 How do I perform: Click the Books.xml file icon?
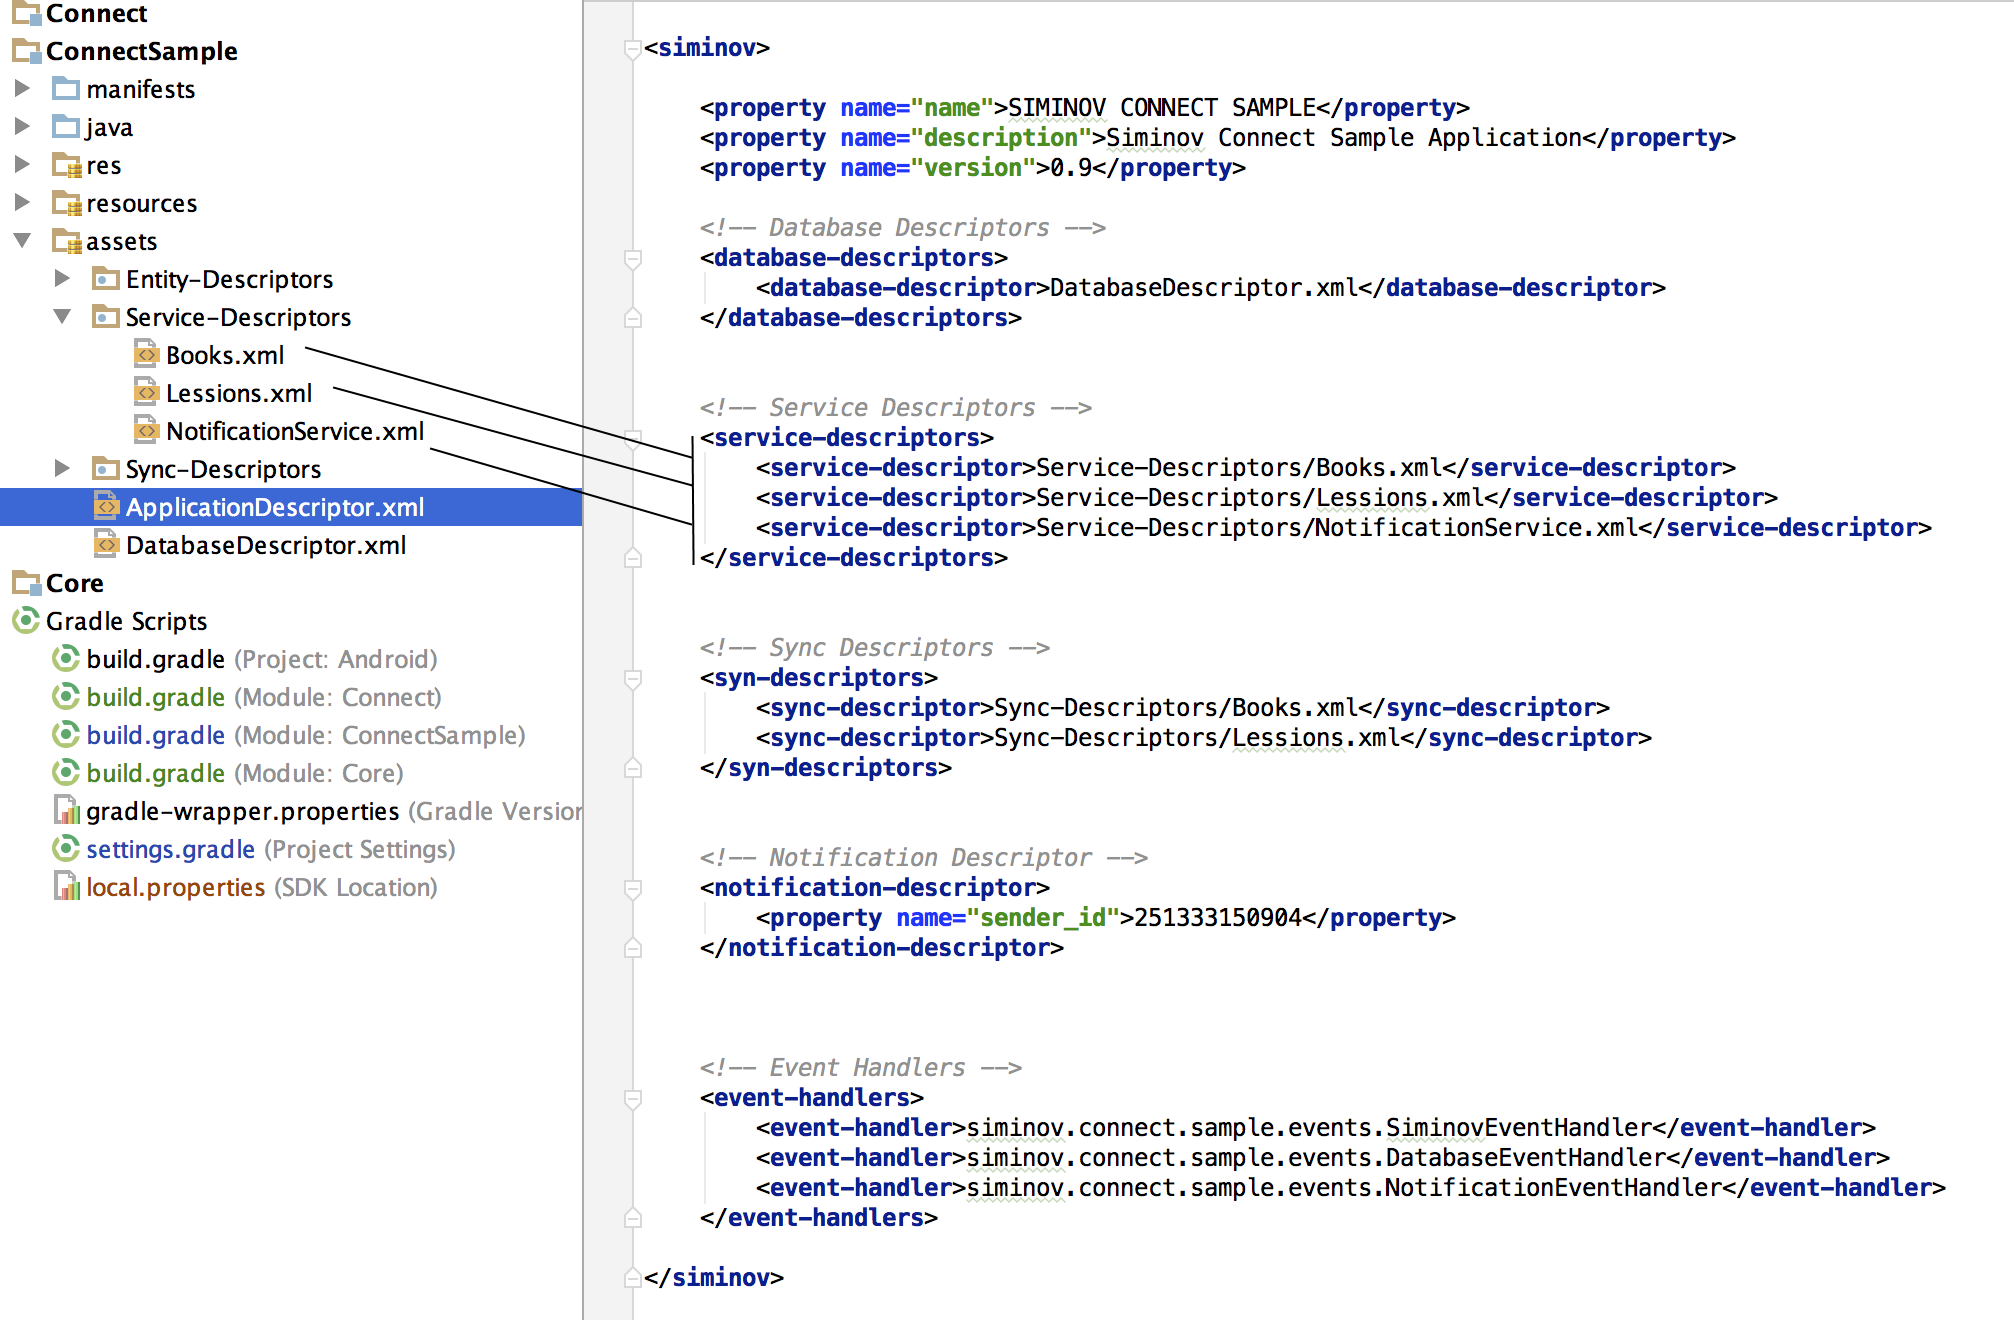[x=146, y=354]
